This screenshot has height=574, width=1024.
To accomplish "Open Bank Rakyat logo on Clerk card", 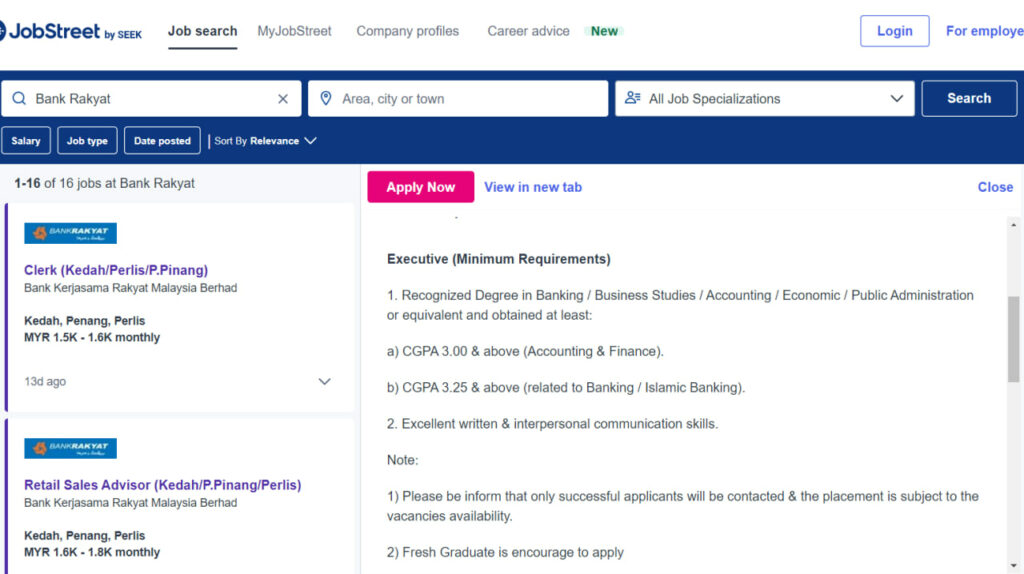I will point(71,233).
